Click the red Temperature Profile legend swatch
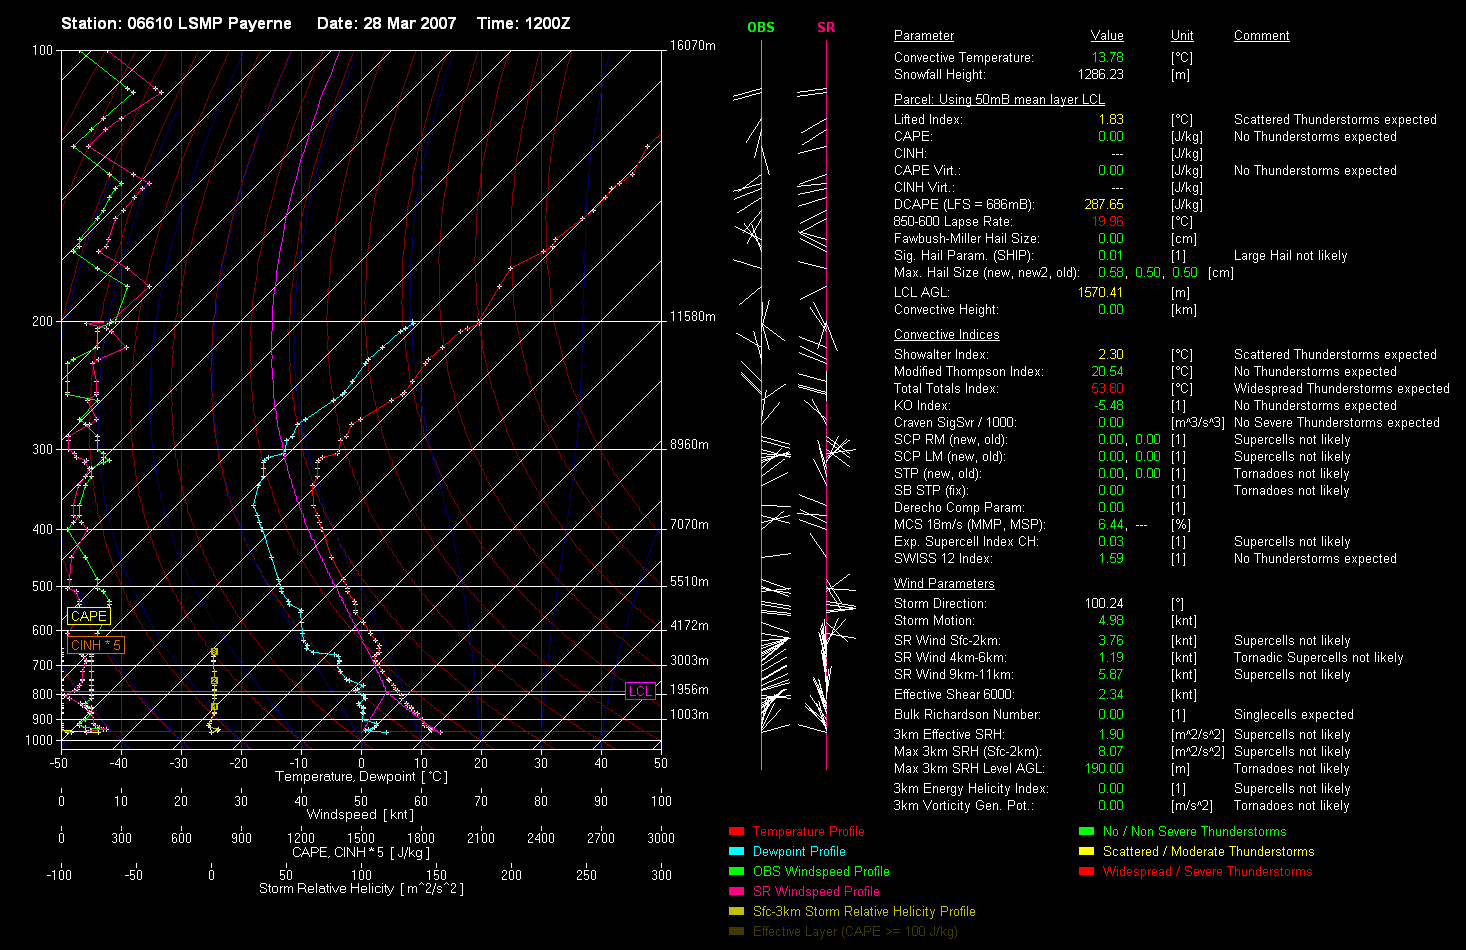This screenshot has width=1466, height=950. [x=736, y=831]
